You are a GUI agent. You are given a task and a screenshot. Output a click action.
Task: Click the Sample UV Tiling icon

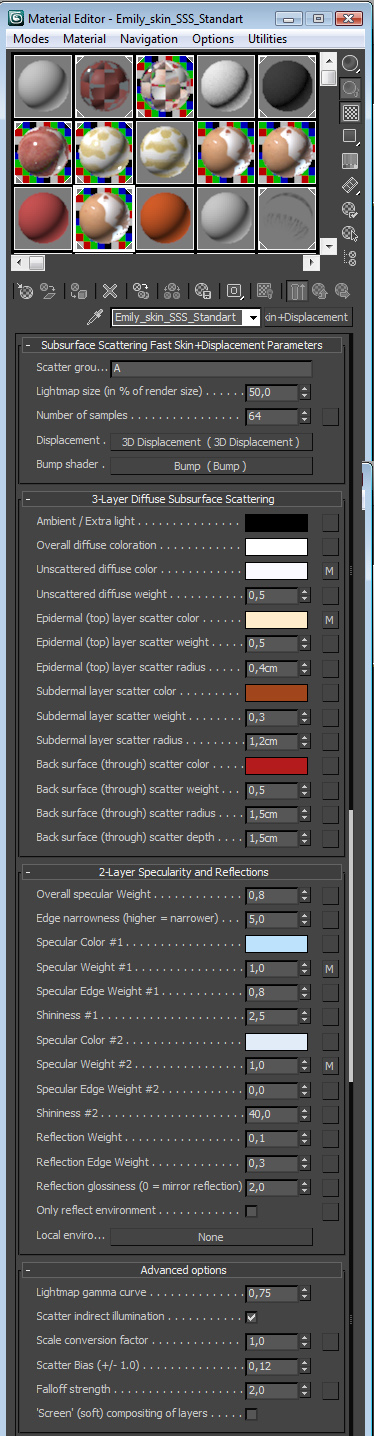351,136
